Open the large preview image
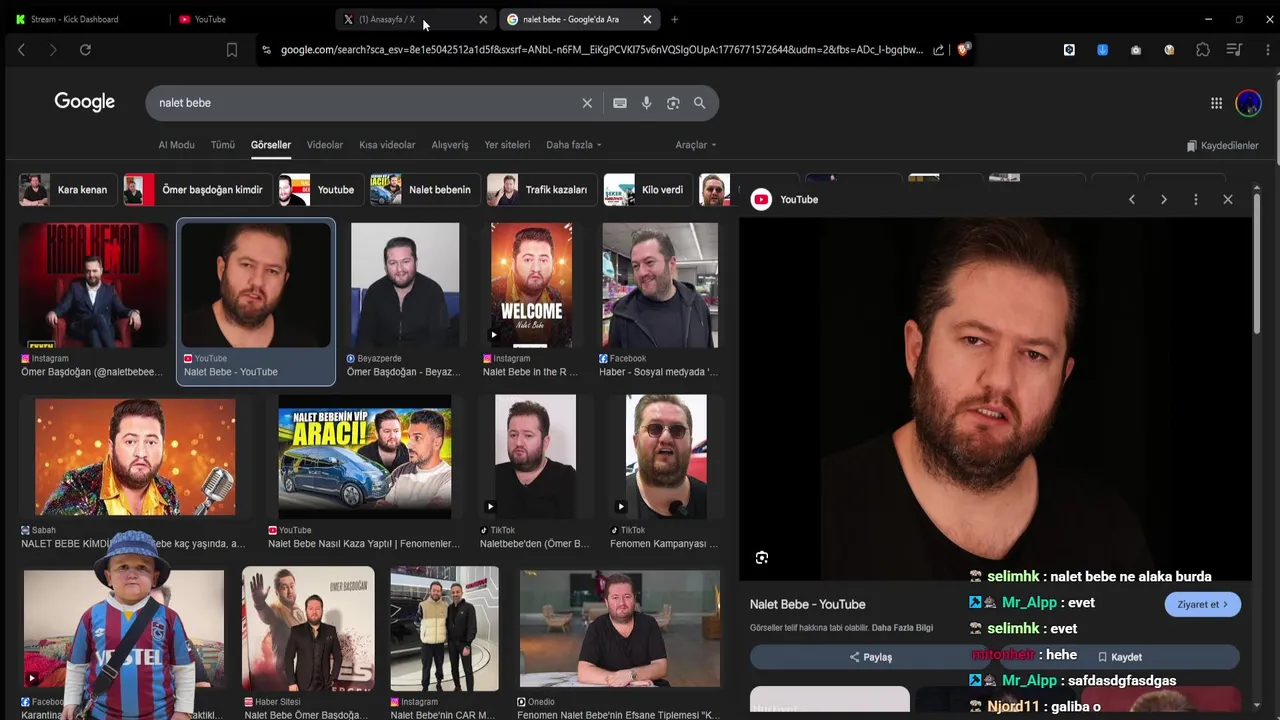The image size is (1280, 720). 995,399
